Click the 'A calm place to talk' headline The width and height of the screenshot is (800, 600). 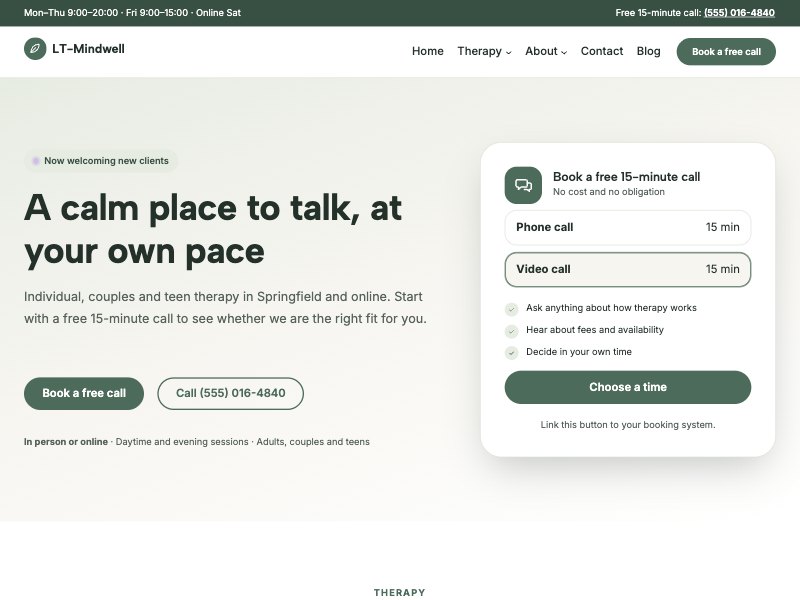pos(213,230)
